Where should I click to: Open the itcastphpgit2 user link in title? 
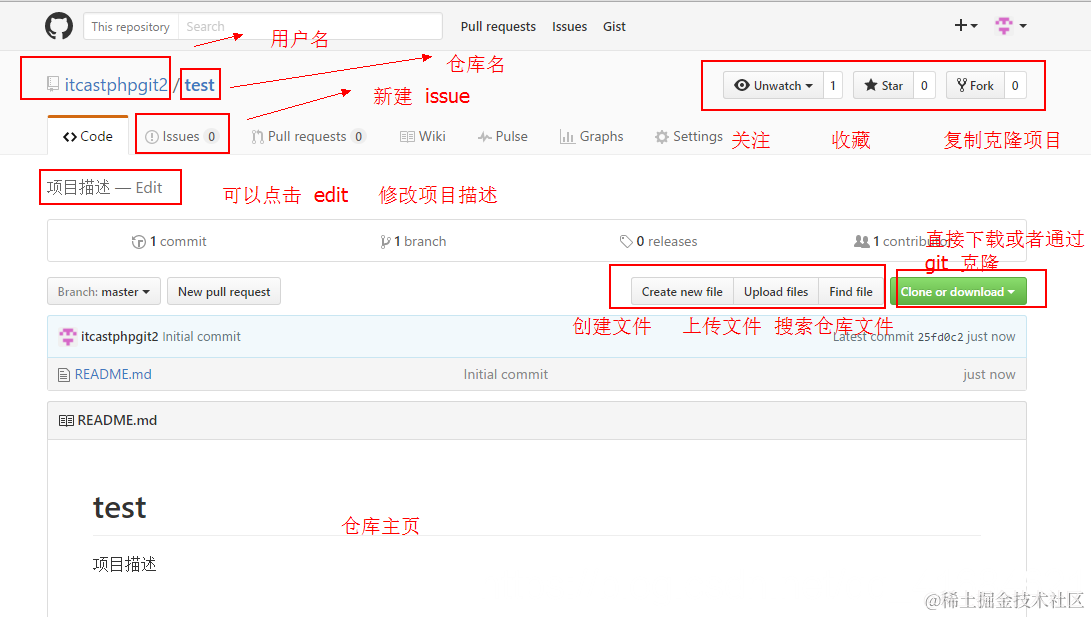116,85
